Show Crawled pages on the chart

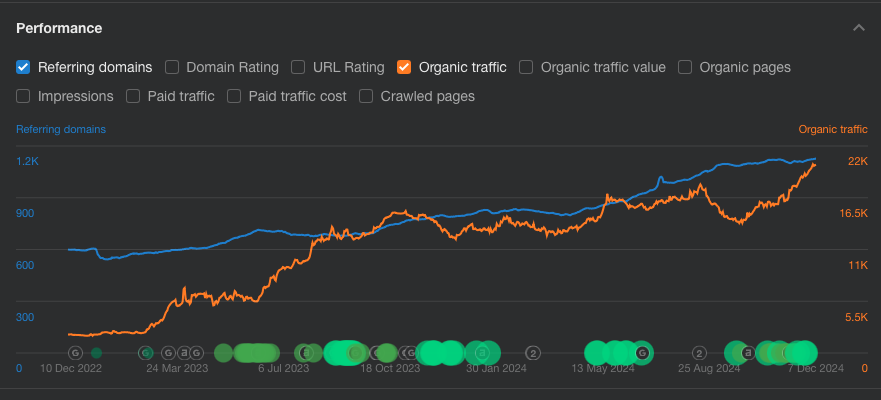coord(366,97)
